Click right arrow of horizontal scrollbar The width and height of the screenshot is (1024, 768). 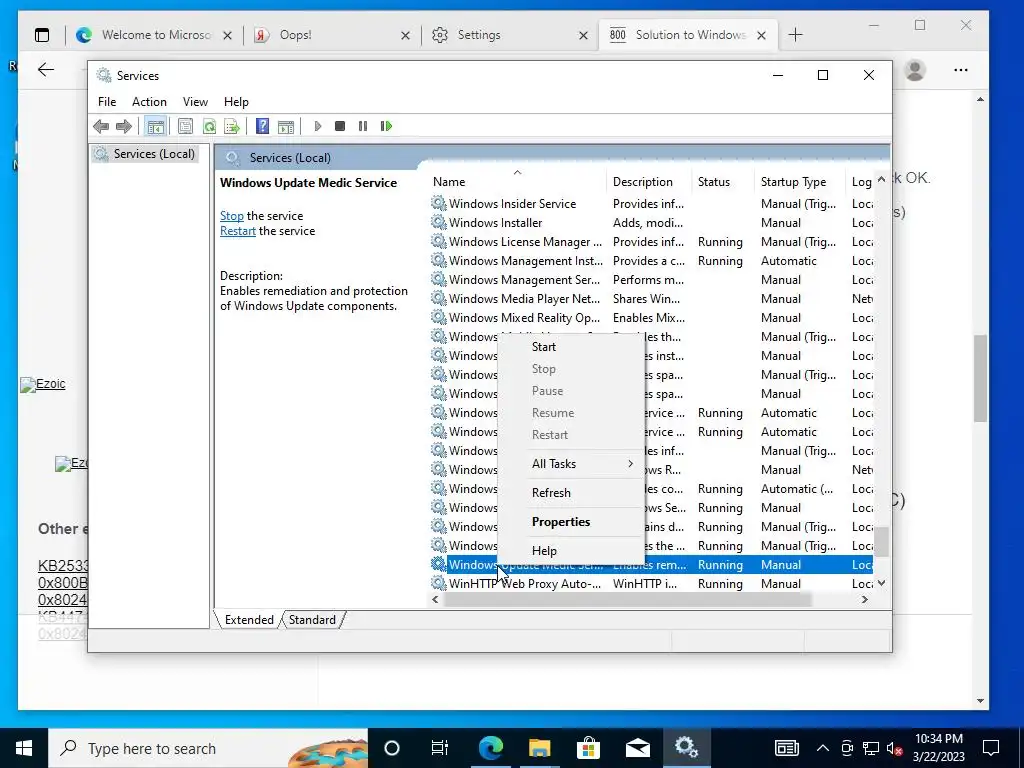[x=865, y=599]
